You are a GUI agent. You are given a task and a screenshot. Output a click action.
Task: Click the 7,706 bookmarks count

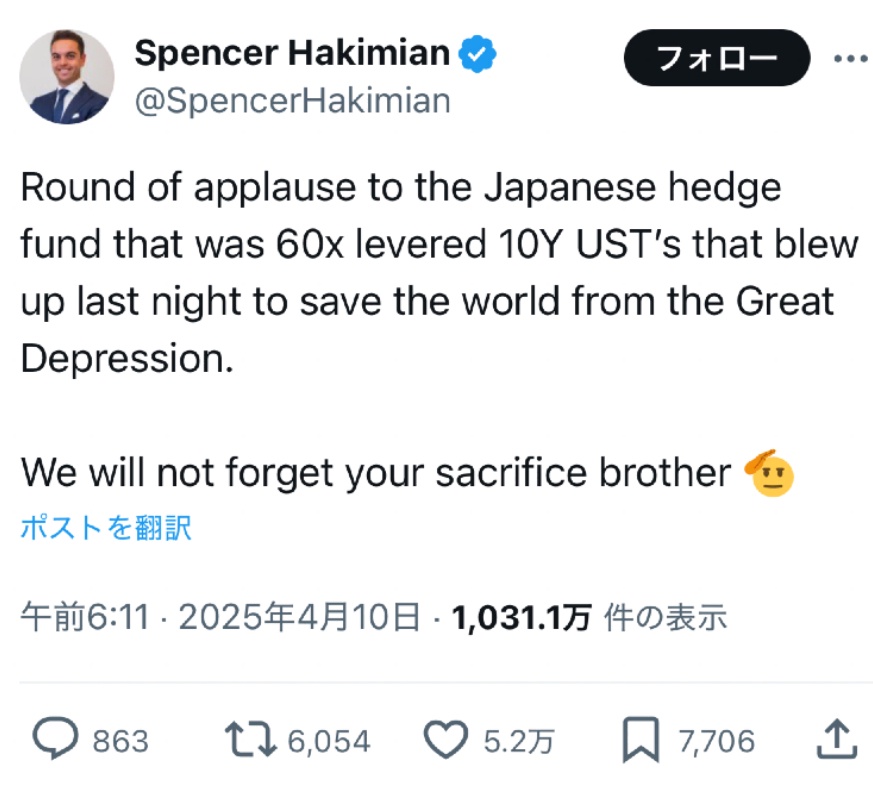(x=717, y=741)
